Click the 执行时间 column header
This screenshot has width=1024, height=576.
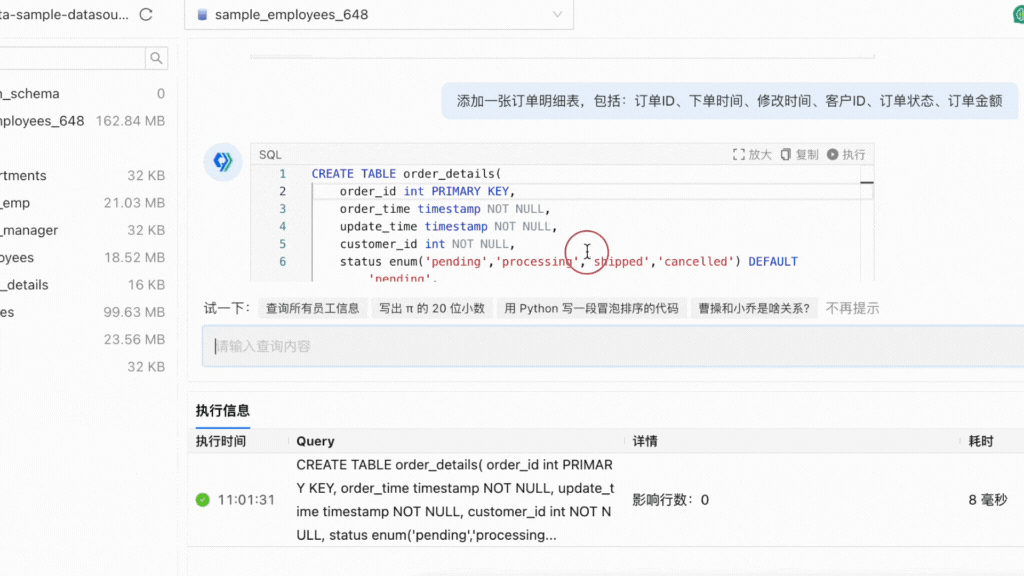221,441
